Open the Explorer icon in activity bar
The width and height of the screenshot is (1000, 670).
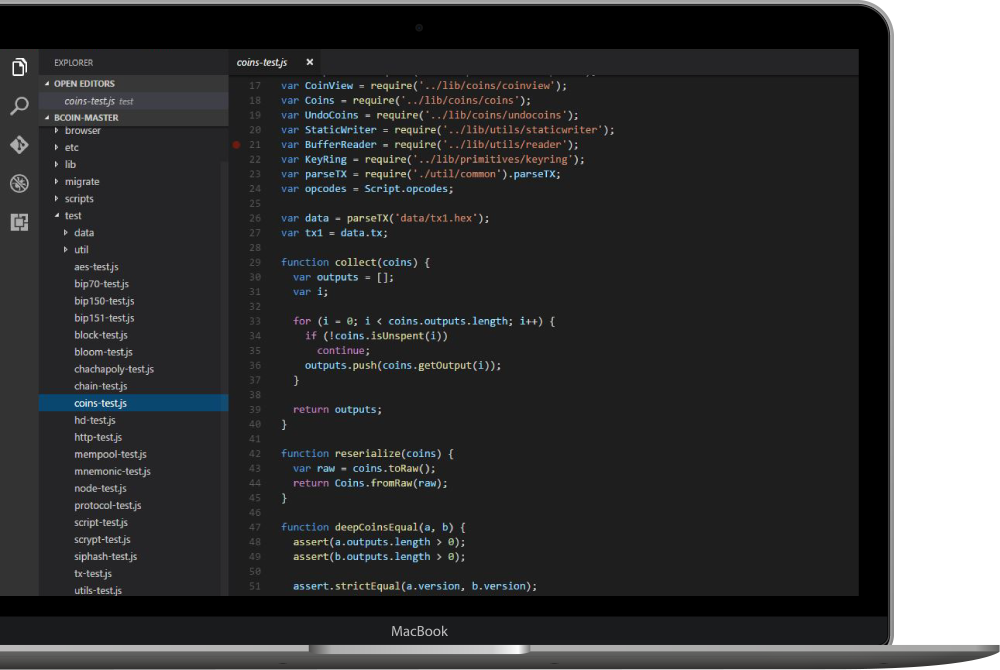[19, 67]
